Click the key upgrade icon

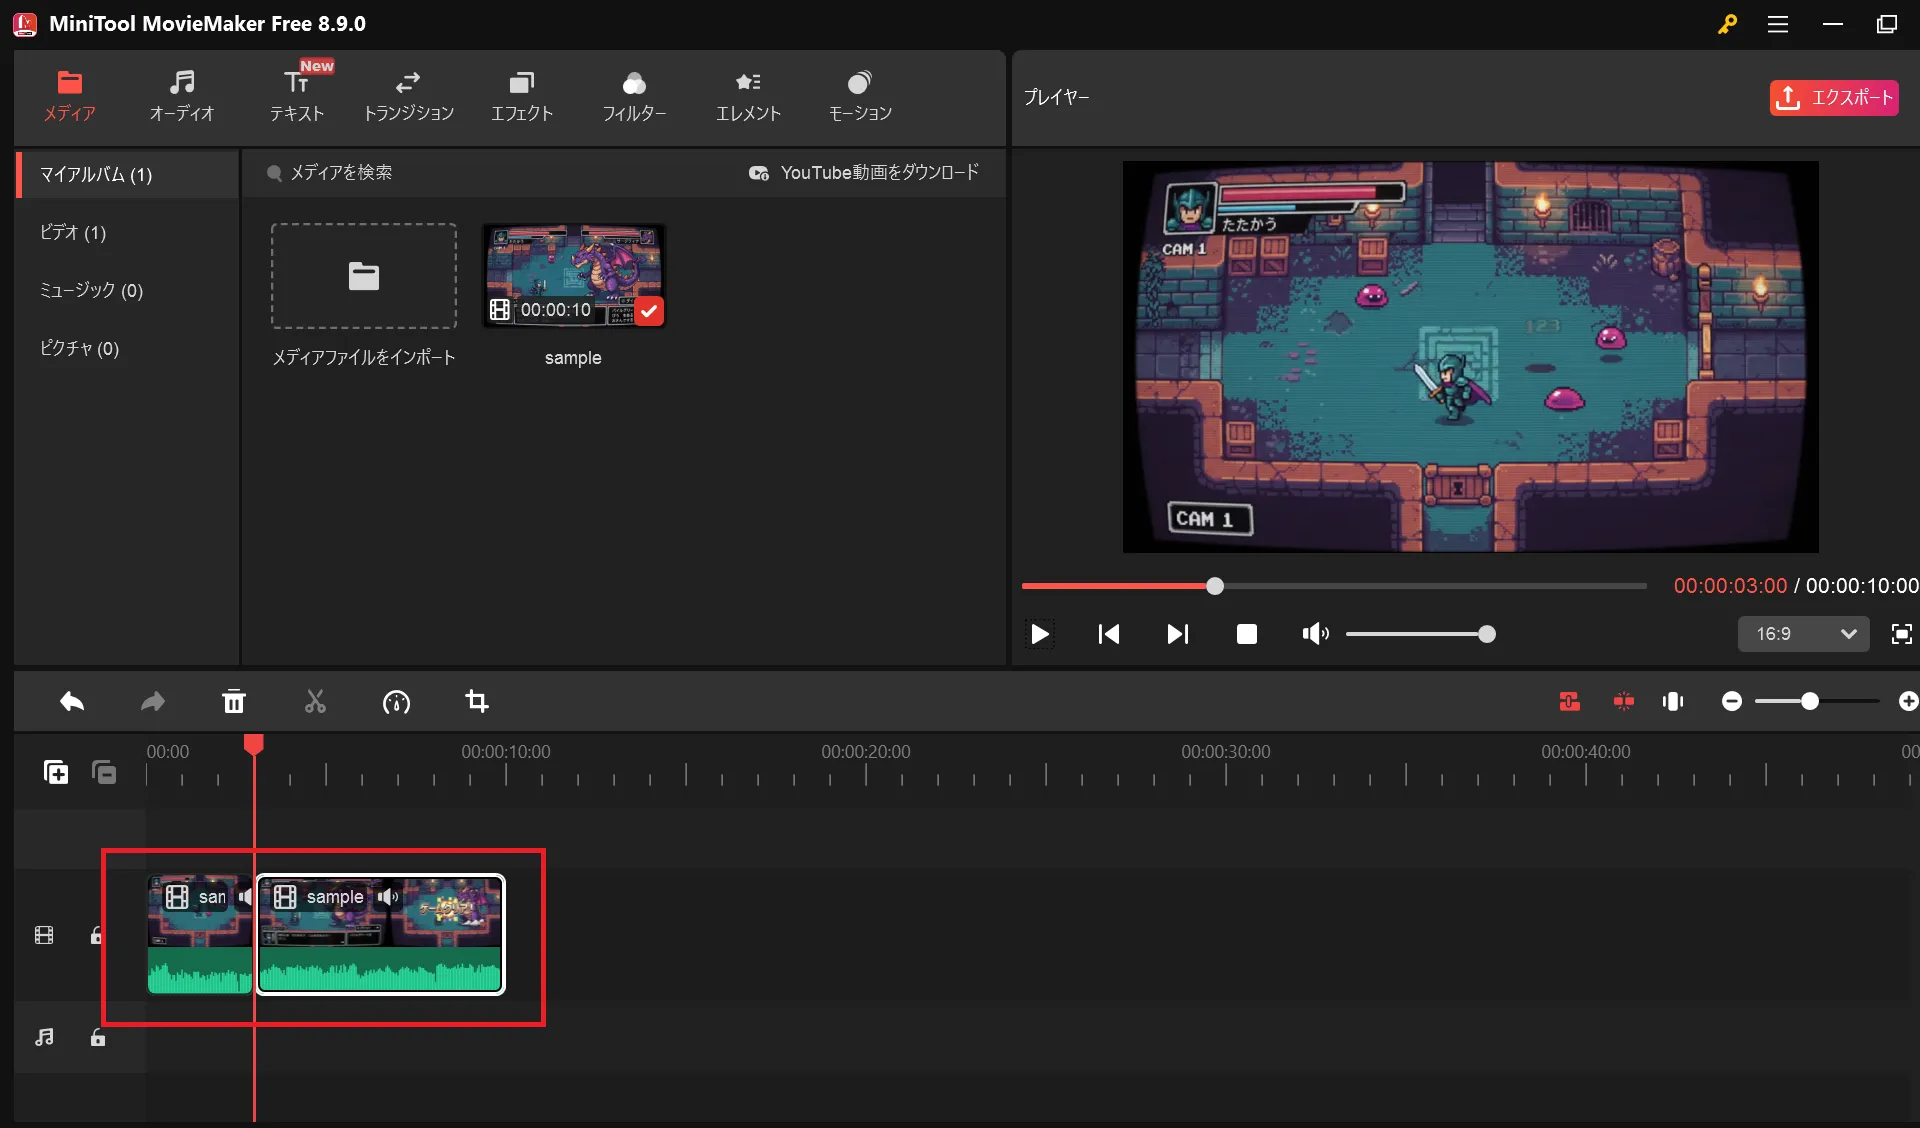point(1727,25)
